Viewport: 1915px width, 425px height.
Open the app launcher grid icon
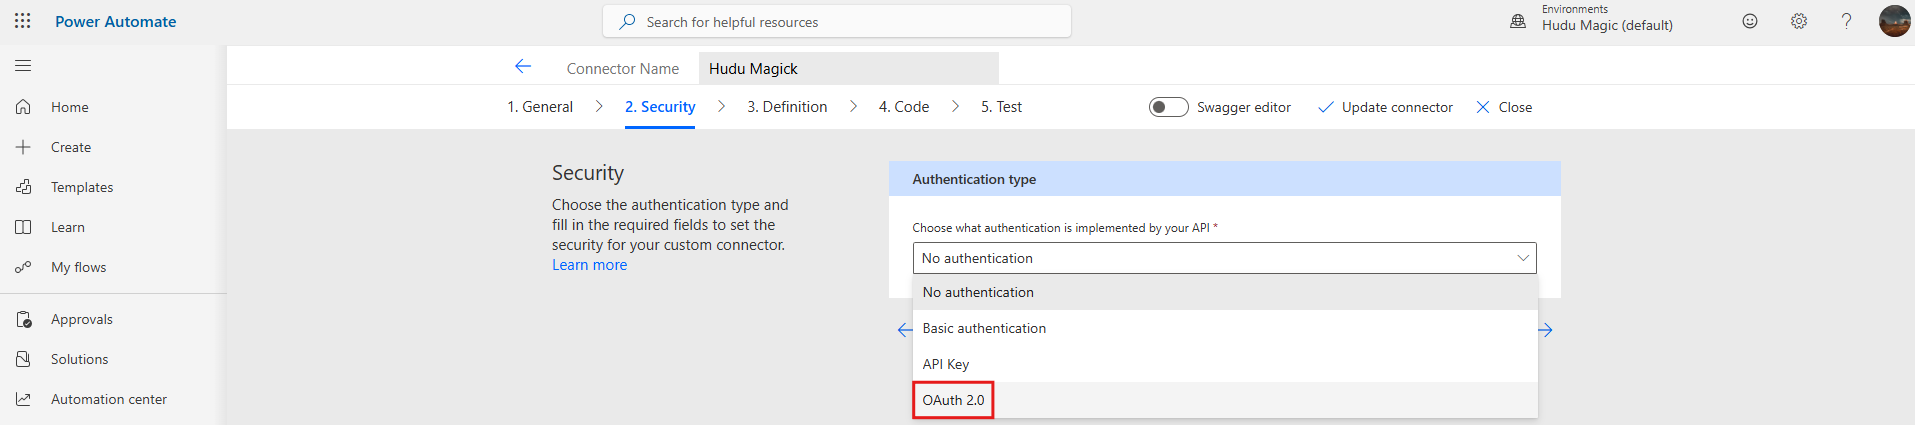pos(23,21)
